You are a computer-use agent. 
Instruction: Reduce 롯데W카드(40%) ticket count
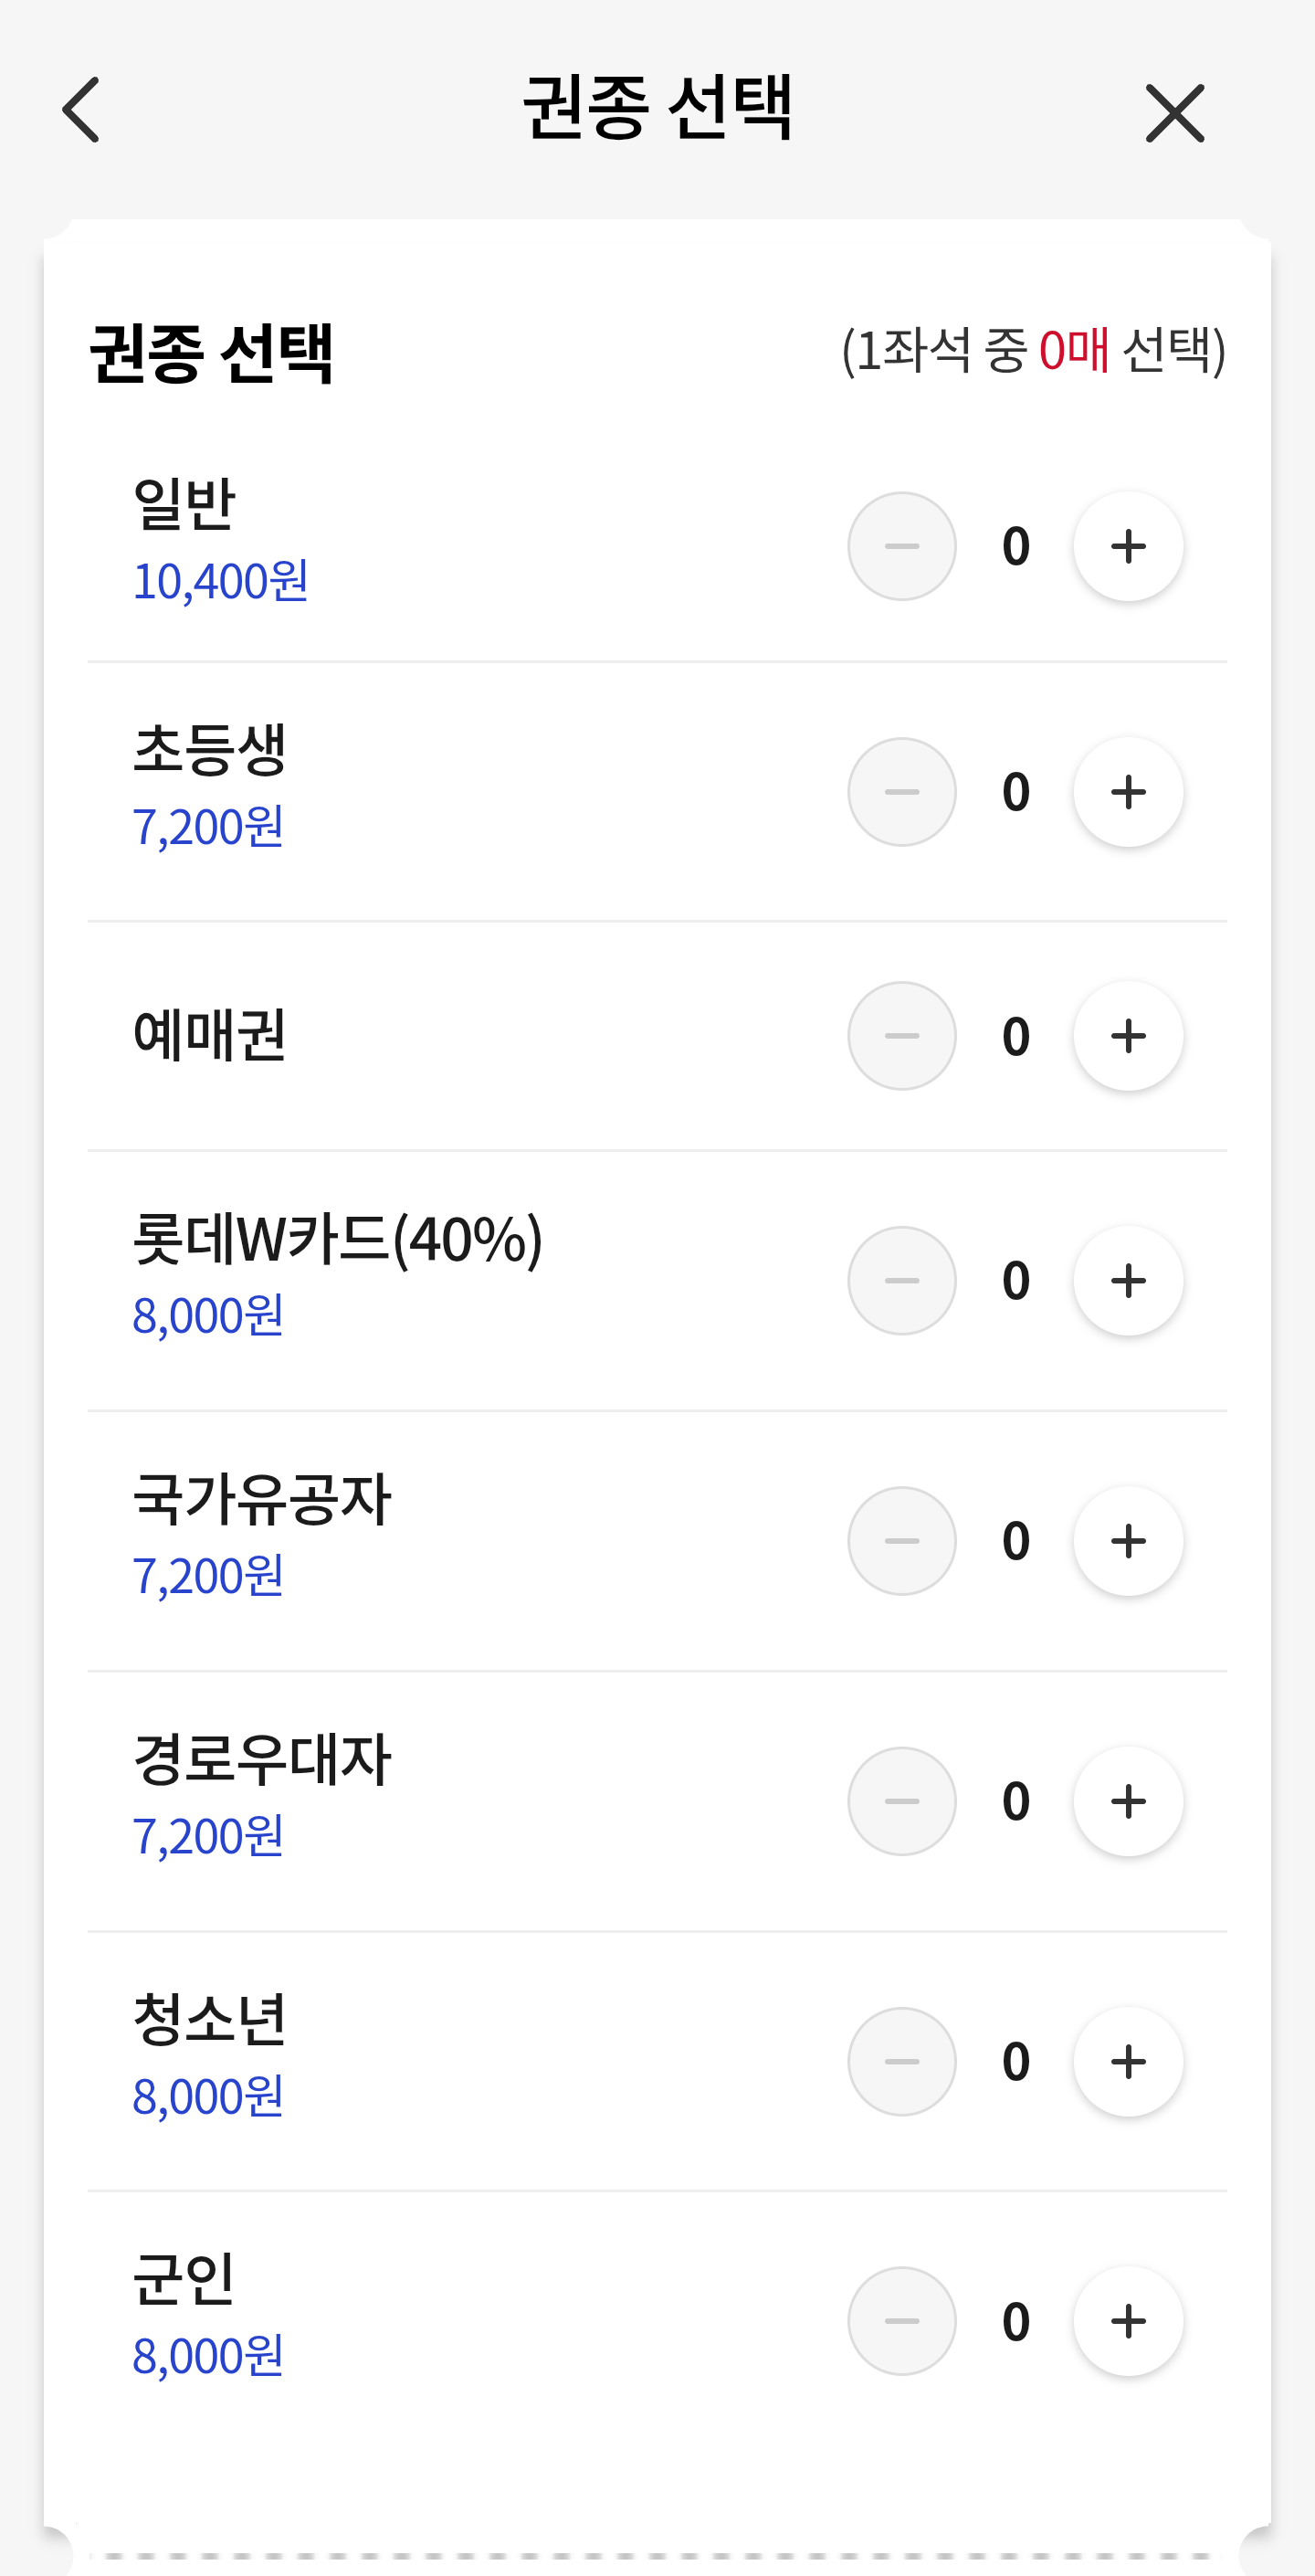[x=901, y=1281]
